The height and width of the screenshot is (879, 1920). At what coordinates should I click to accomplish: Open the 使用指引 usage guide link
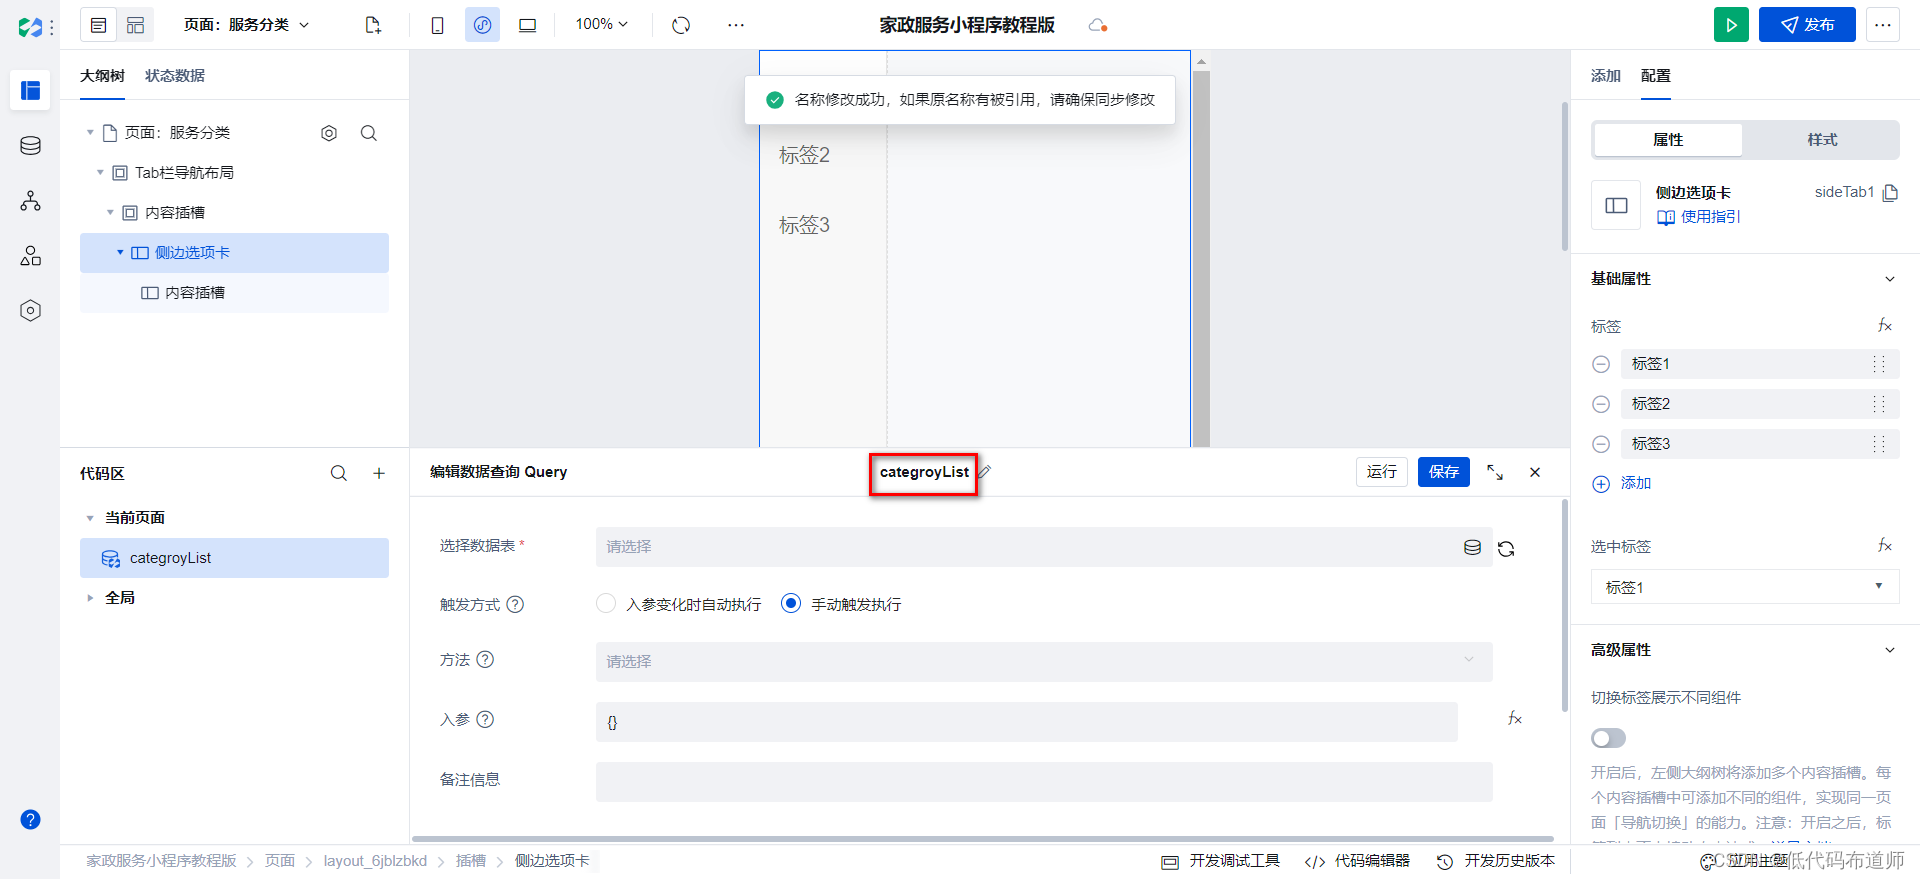click(x=1699, y=217)
